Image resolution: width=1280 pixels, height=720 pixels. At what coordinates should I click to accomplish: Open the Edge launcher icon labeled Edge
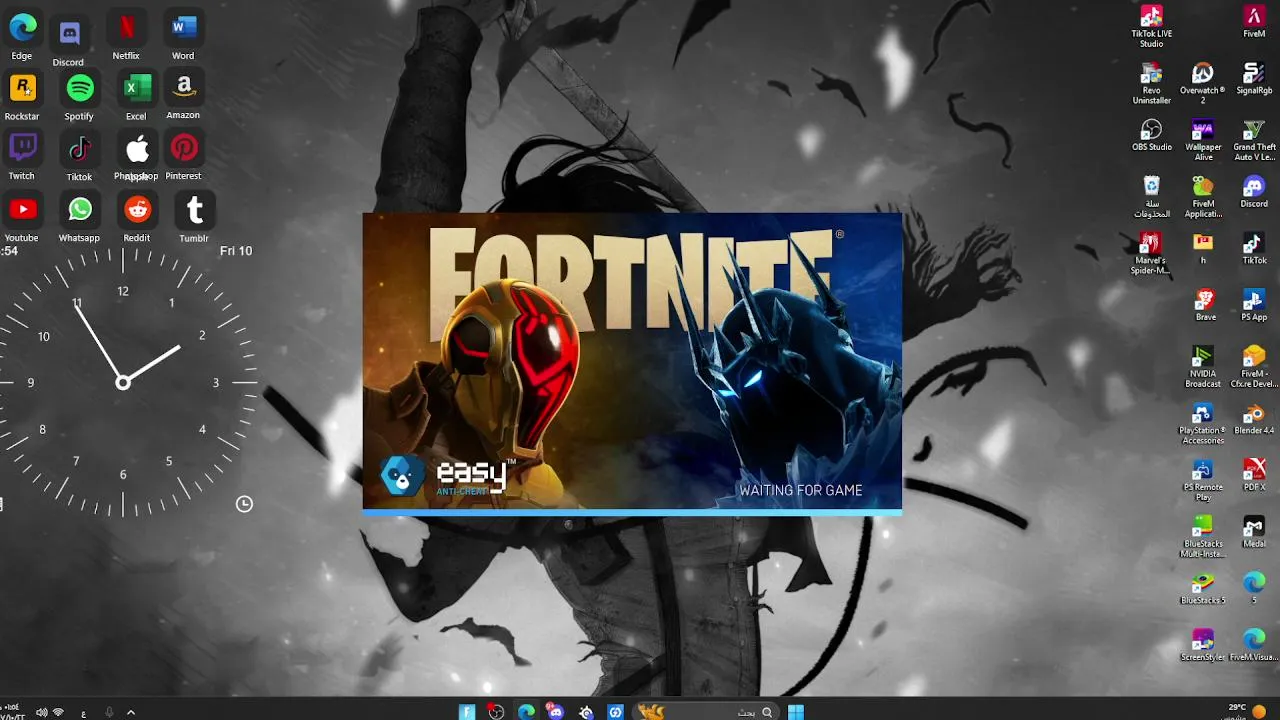coord(23,28)
